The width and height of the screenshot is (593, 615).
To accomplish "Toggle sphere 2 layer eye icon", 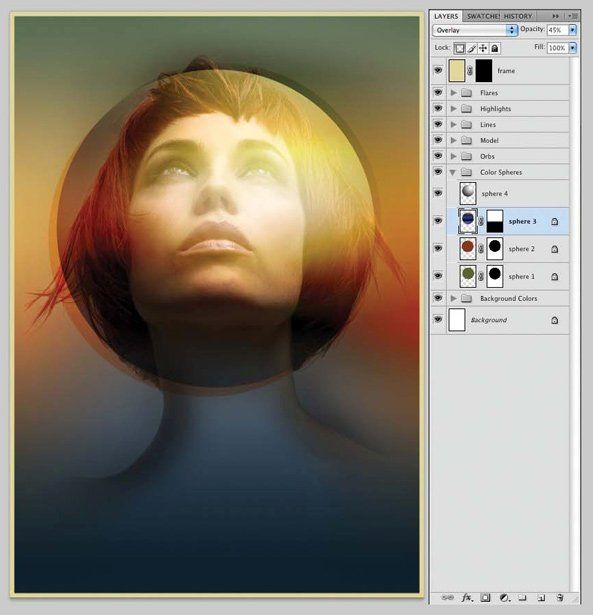I will click(438, 248).
